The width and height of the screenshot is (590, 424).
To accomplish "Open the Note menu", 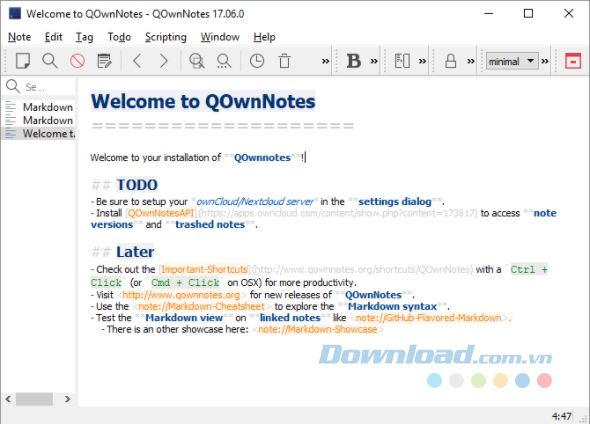I will 20,37.
